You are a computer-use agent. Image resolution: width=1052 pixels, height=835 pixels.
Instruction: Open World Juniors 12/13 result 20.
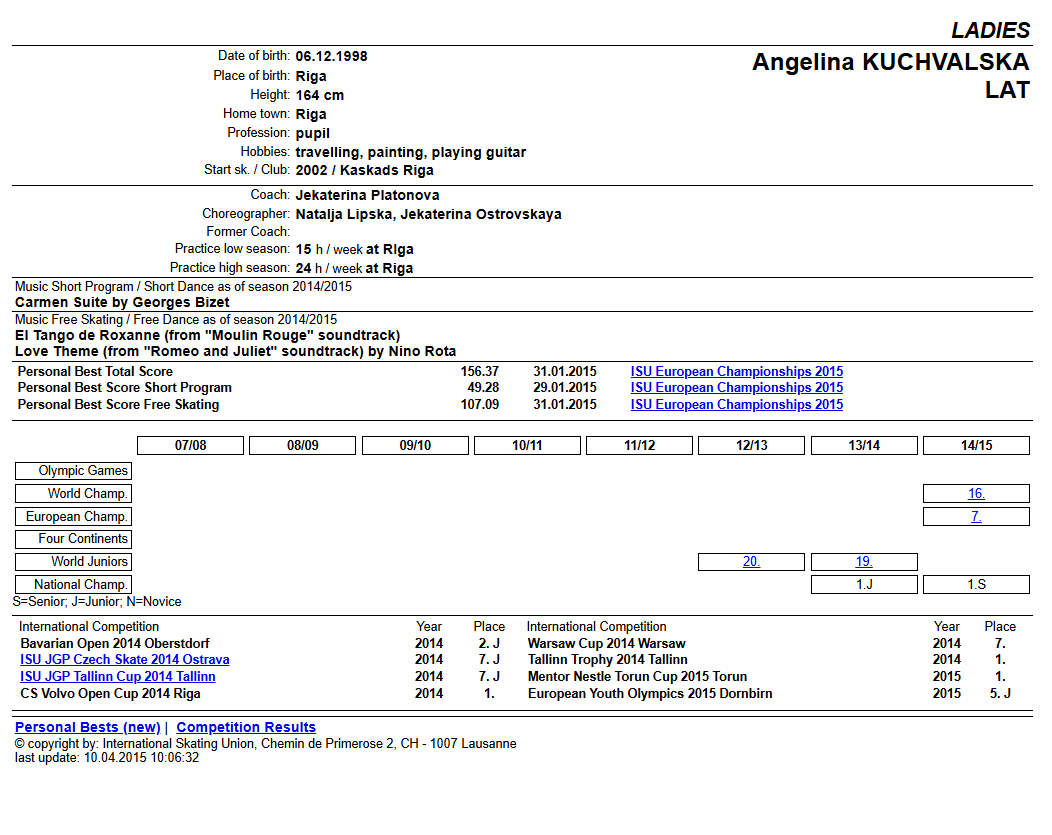click(x=751, y=561)
